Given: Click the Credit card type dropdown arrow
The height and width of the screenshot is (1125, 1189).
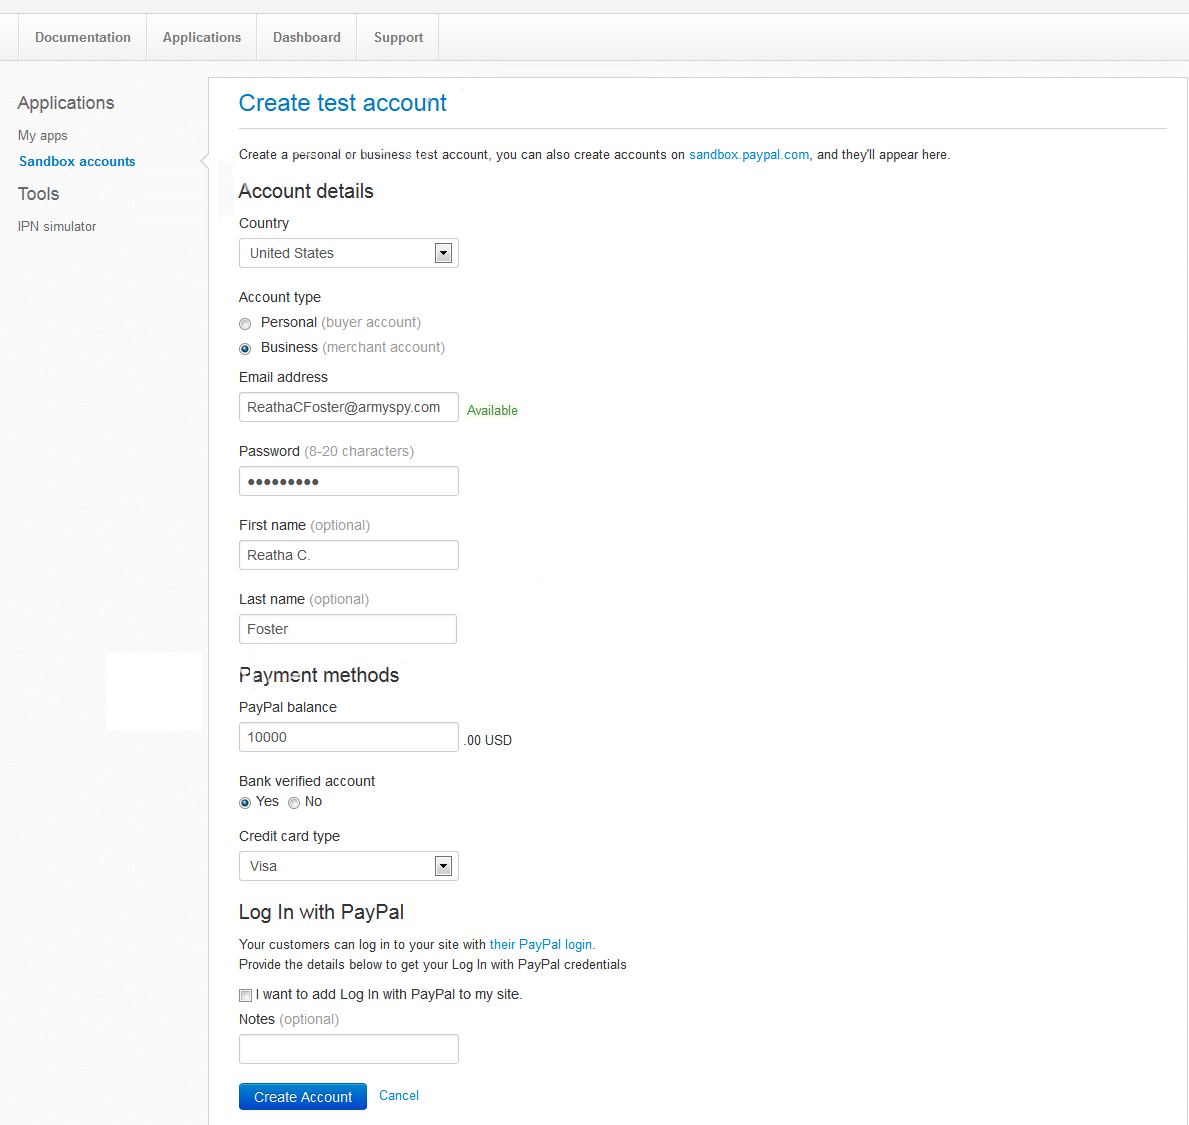Looking at the screenshot, I should tap(444, 866).
